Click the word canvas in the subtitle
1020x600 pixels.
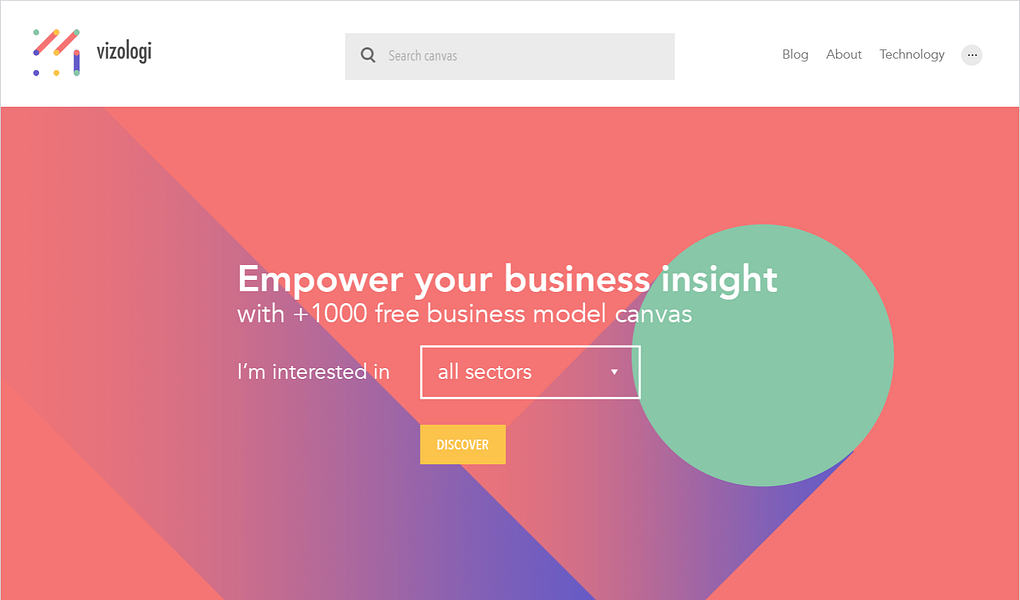coord(653,316)
